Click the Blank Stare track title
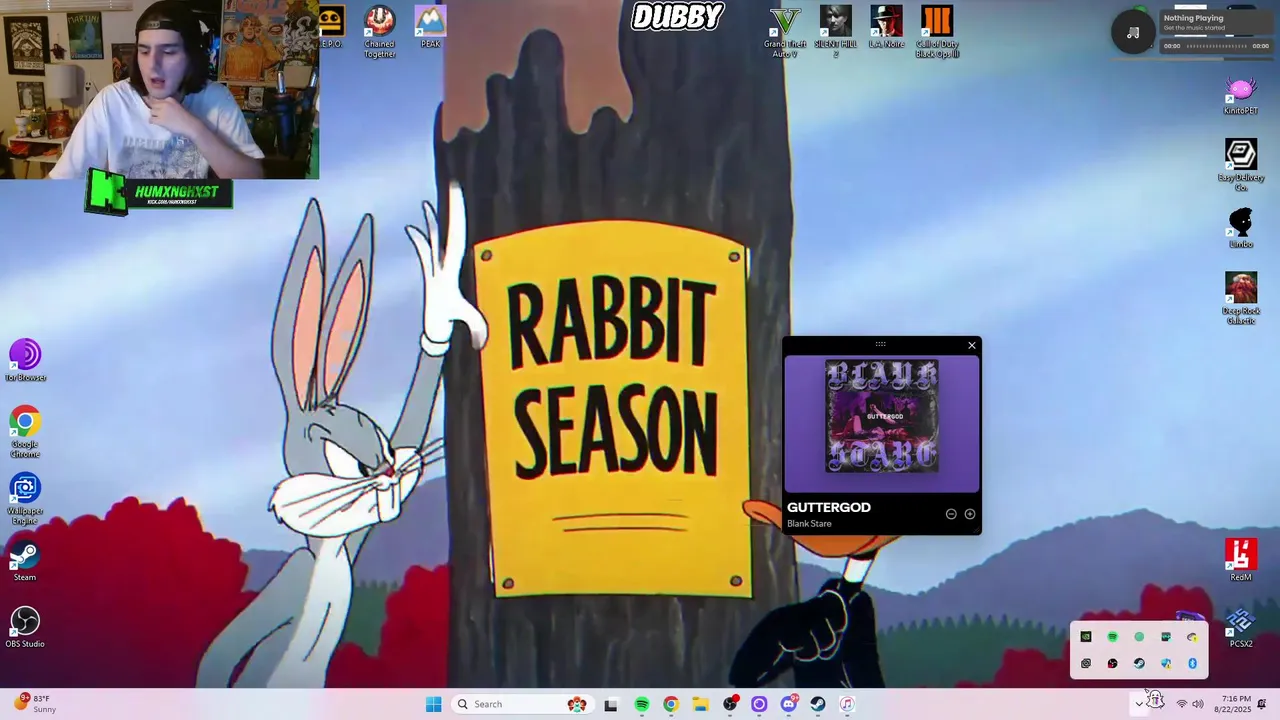The image size is (1280, 720). point(809,524)
